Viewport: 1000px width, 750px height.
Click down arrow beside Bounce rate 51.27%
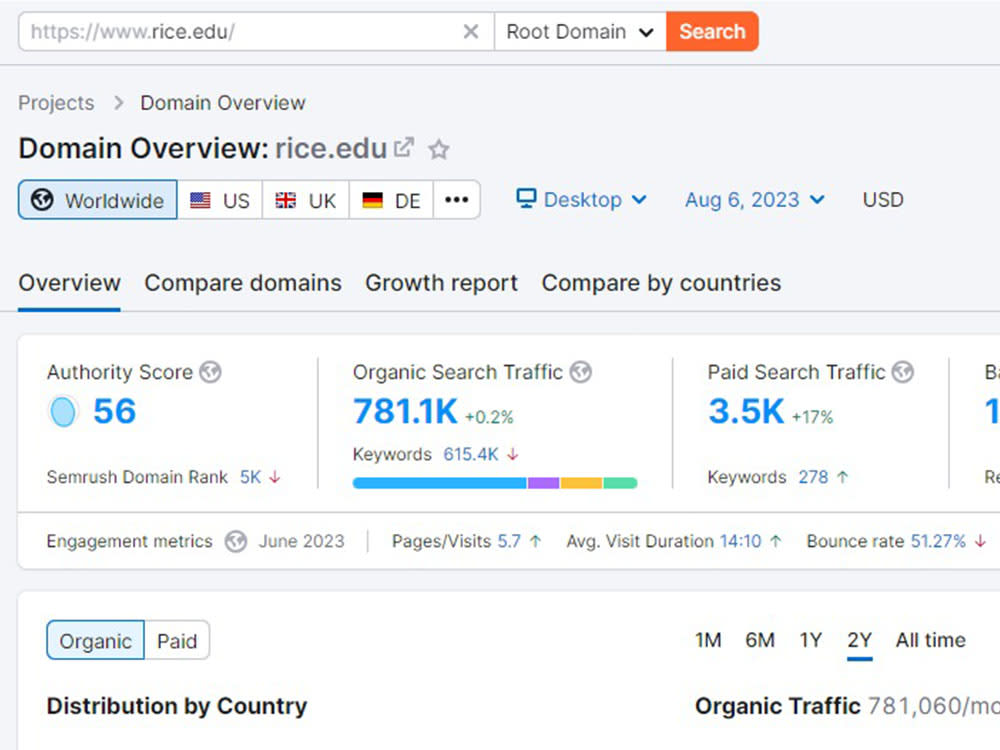(981, 541)
